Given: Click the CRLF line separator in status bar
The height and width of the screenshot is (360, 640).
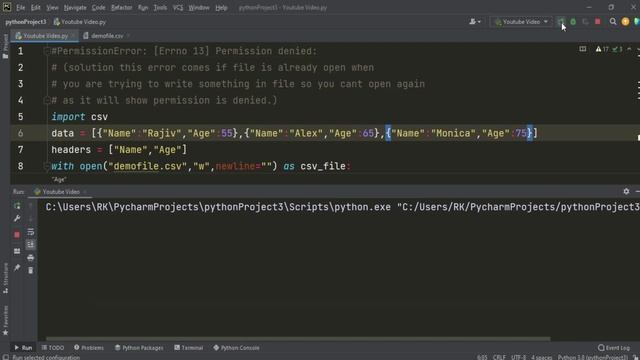Looking at the screenshot, I should tap(499, 357).
